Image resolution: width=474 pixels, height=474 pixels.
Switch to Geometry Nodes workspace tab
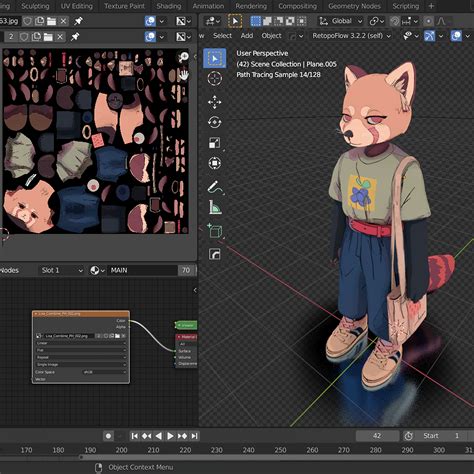(x=354, y=6)
